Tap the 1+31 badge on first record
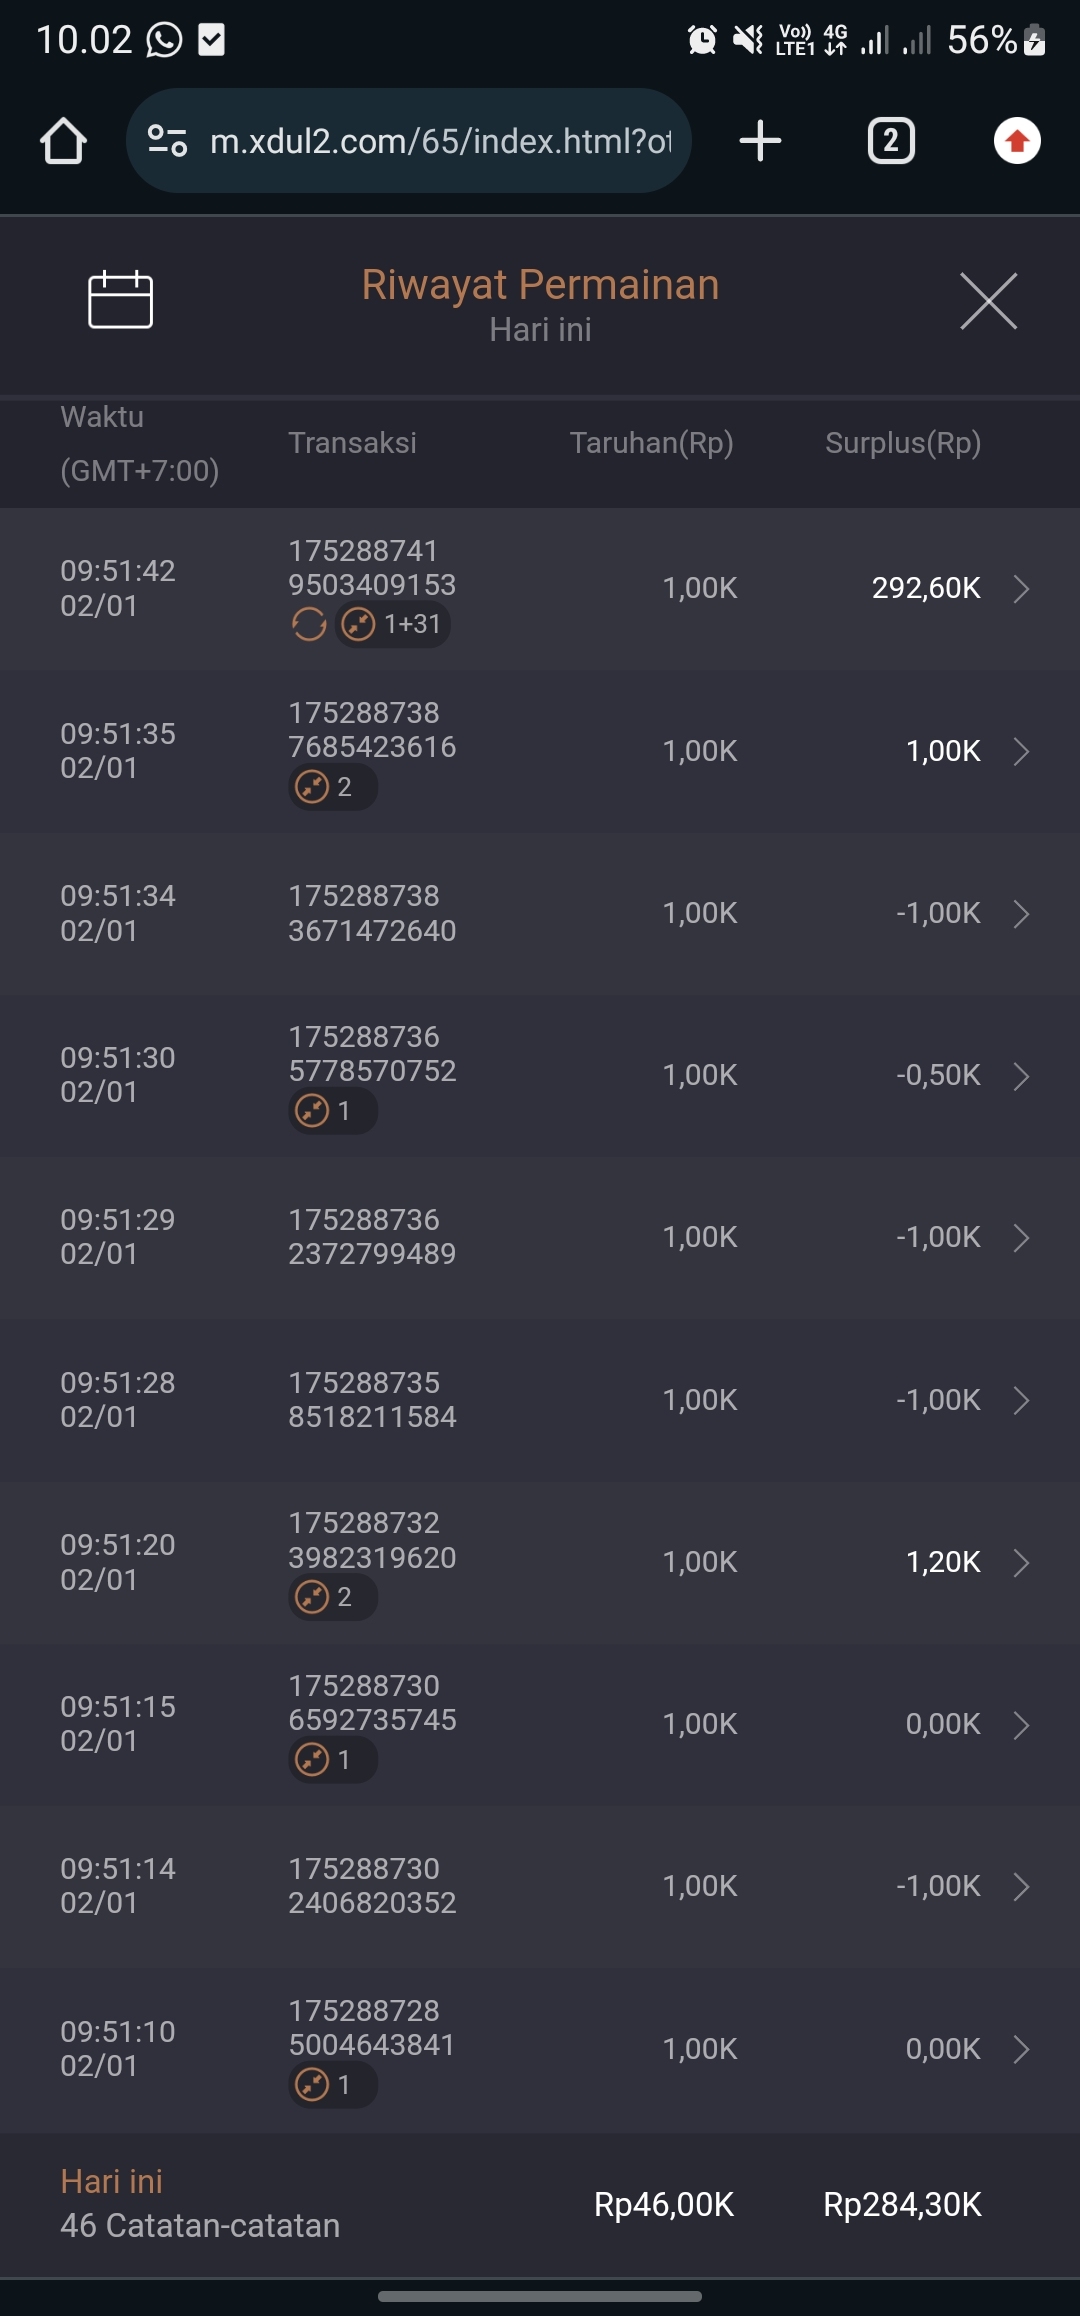Image resolution: width=1080 pixels, height=2316 pixels. click(x=393, y=625)
